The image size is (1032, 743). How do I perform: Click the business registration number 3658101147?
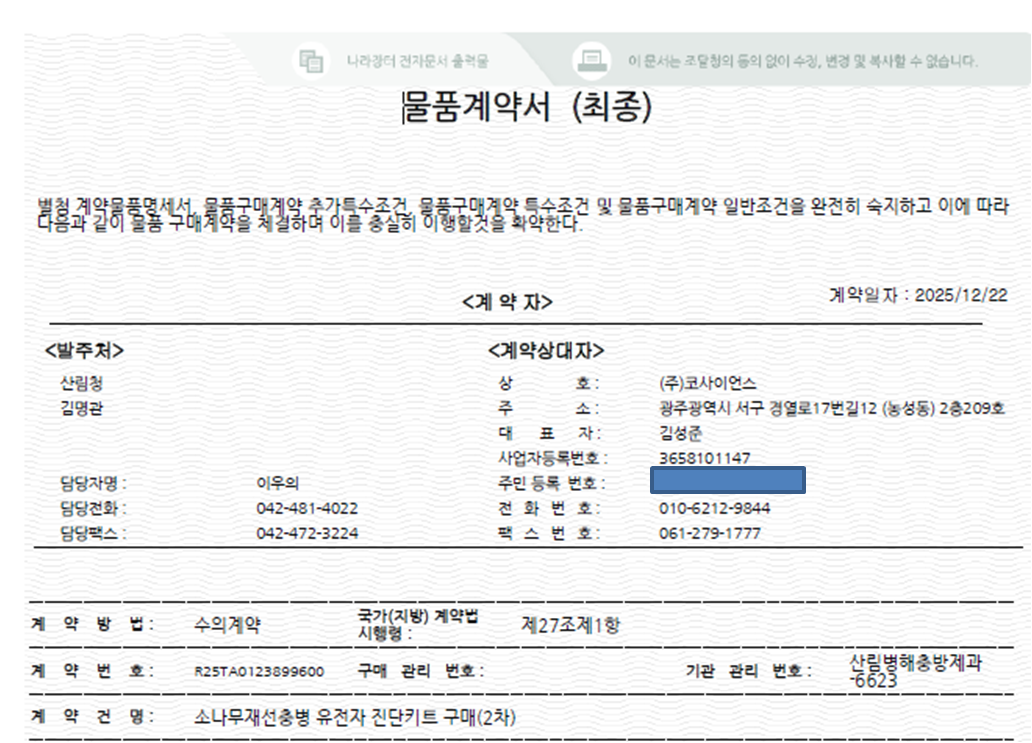tap(704, 458)
